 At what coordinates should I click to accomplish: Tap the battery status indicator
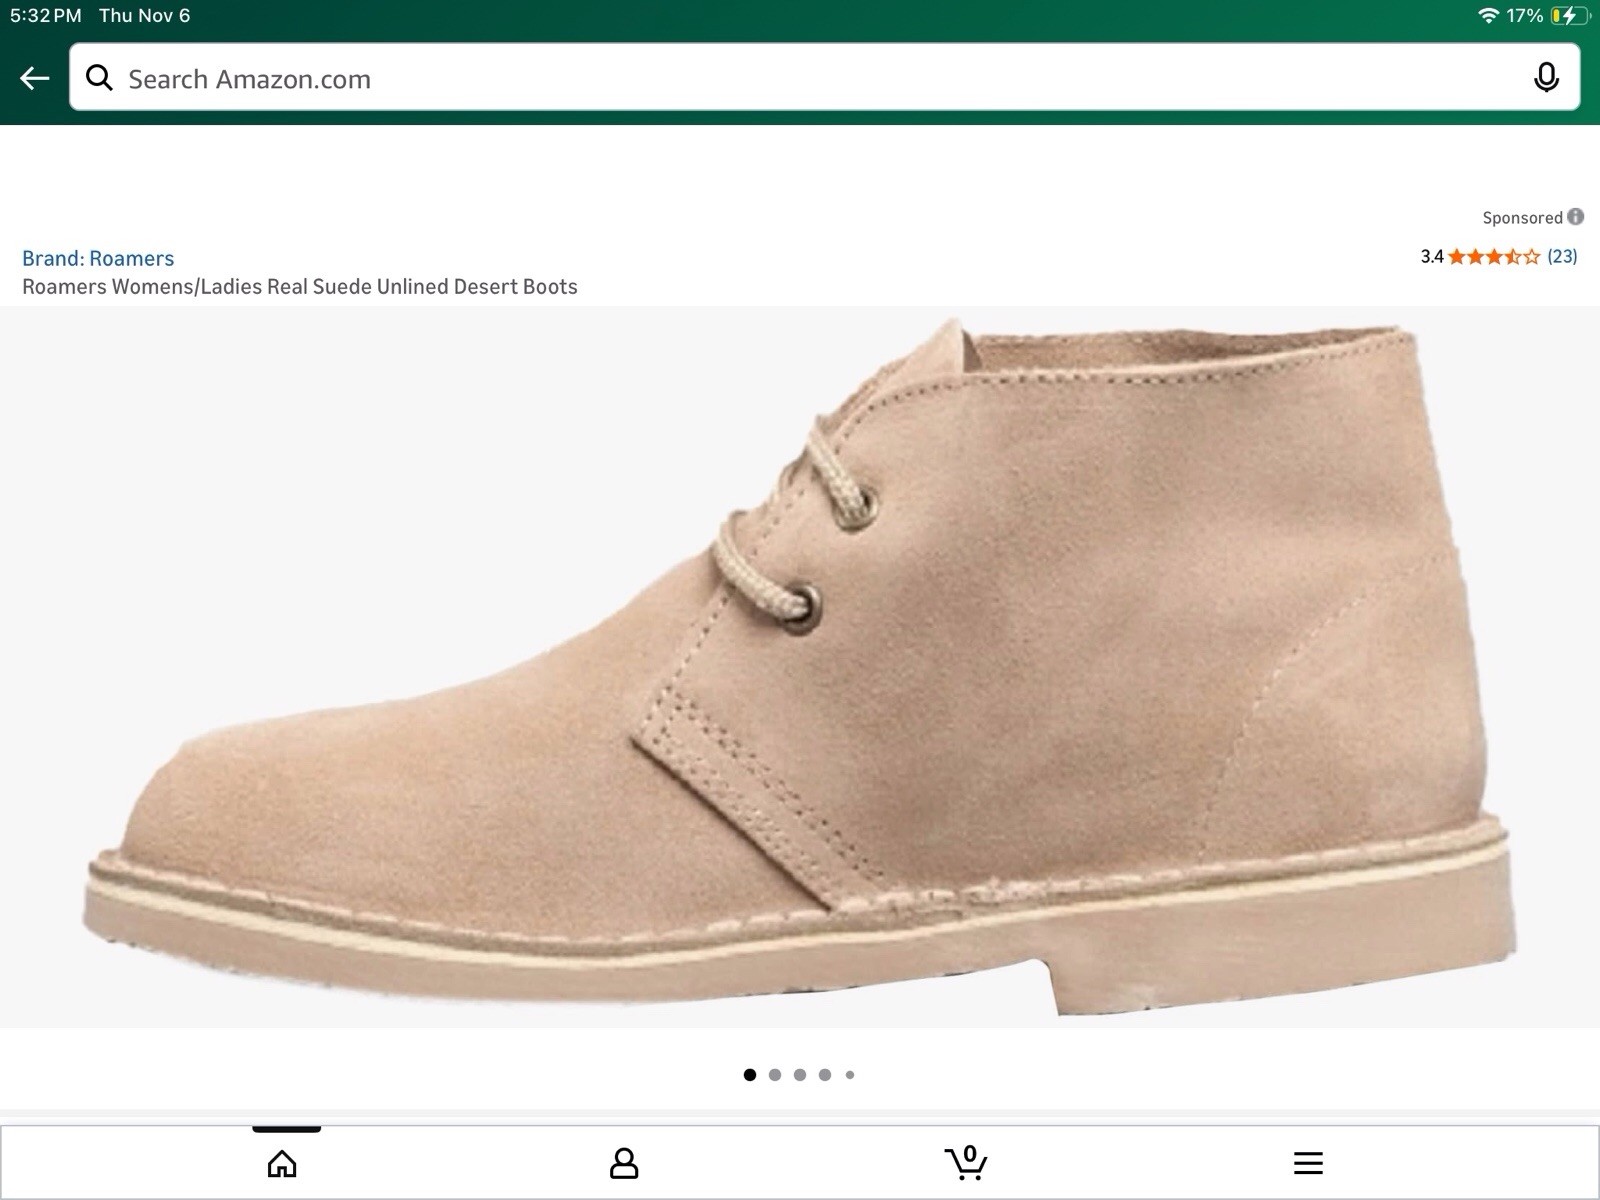tap(1570, 16)
